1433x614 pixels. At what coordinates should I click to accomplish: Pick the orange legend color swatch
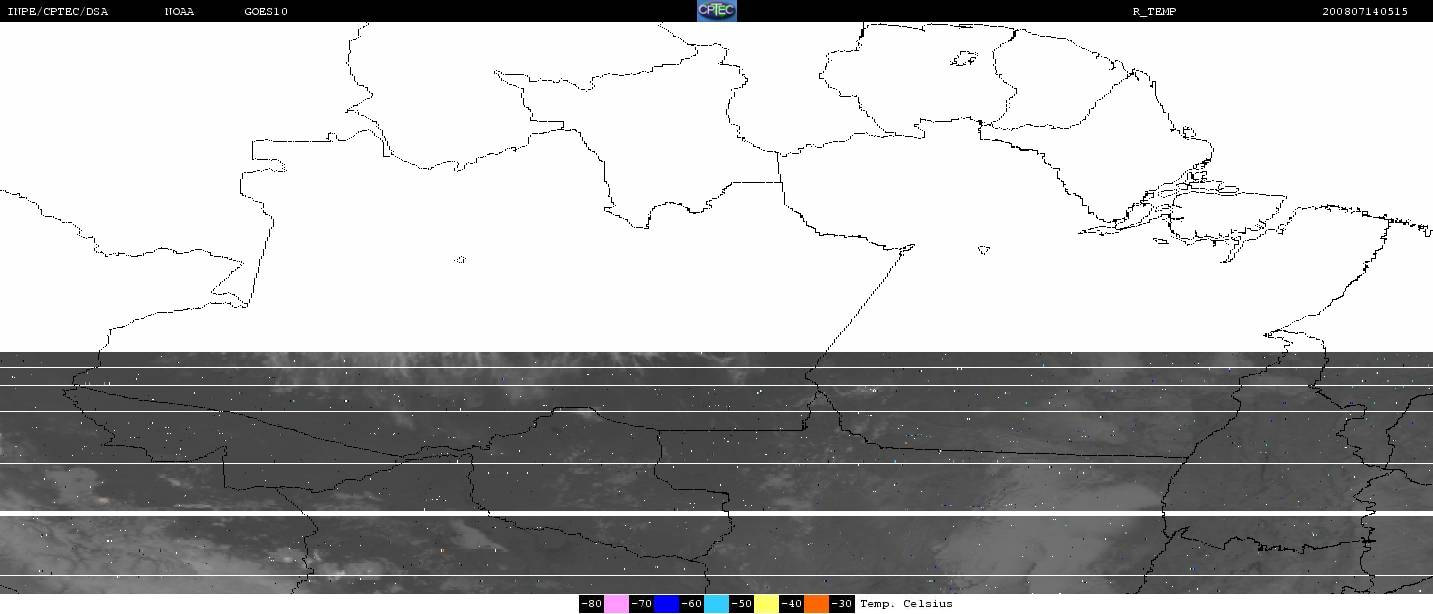[x=816, y=604]
